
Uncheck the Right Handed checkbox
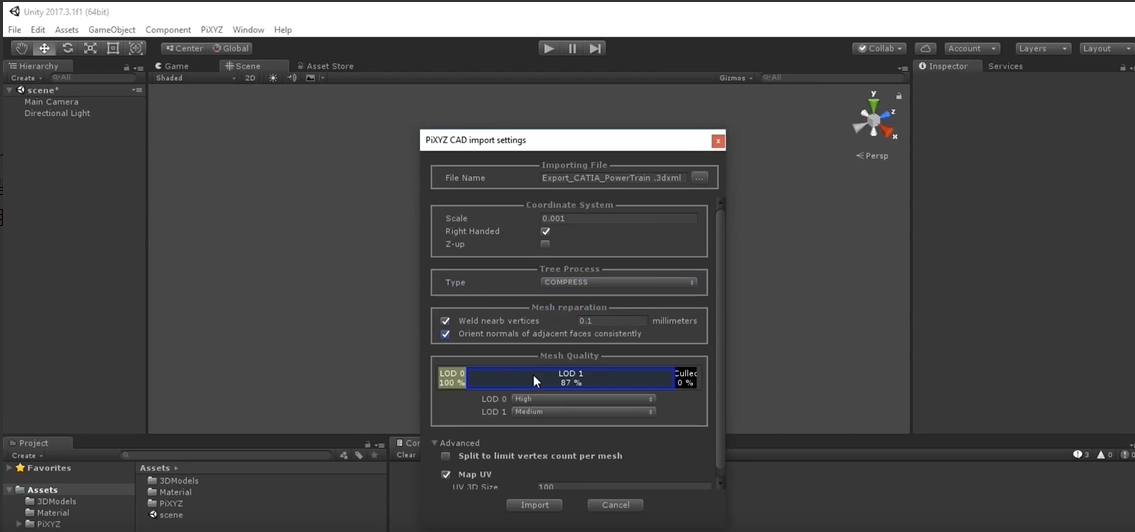click(x=545, y=232)
